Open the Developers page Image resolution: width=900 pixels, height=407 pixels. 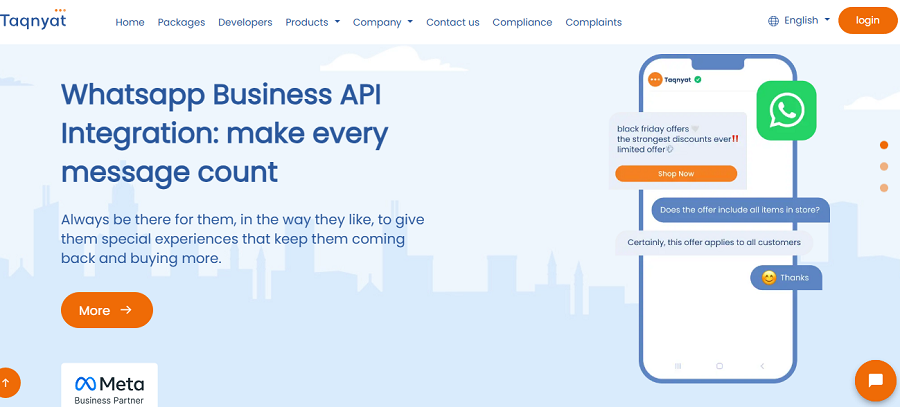245,22
